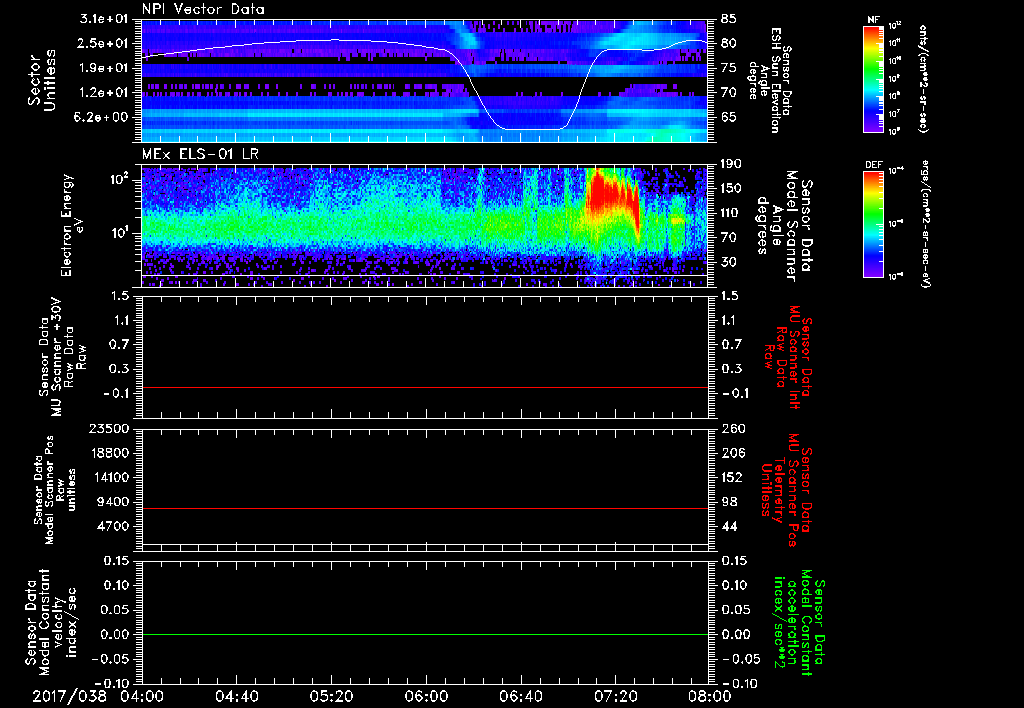Click the green constant velocity trace line
The image size is (1024, 708).
click(x=425, y=635)
